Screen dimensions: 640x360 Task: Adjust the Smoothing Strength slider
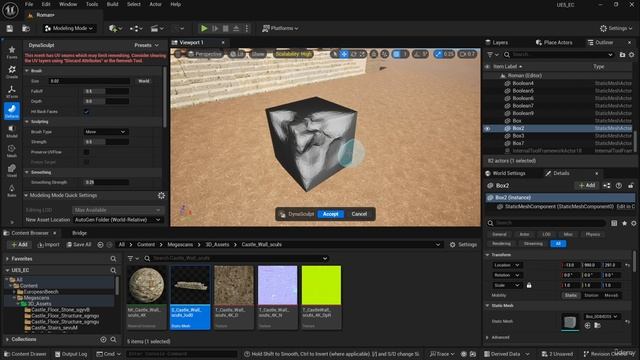pyautogui.click(x=106, y=182)
